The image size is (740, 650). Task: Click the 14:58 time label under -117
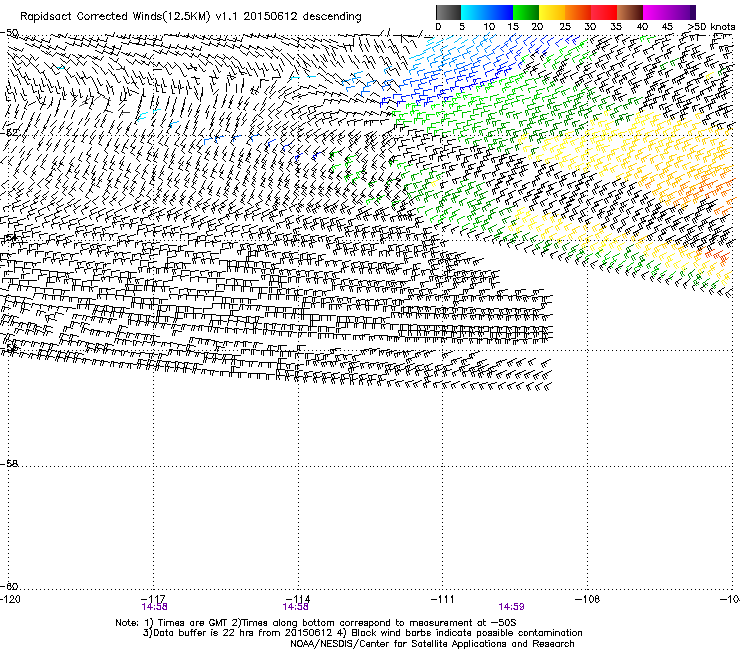click(154, 607)
